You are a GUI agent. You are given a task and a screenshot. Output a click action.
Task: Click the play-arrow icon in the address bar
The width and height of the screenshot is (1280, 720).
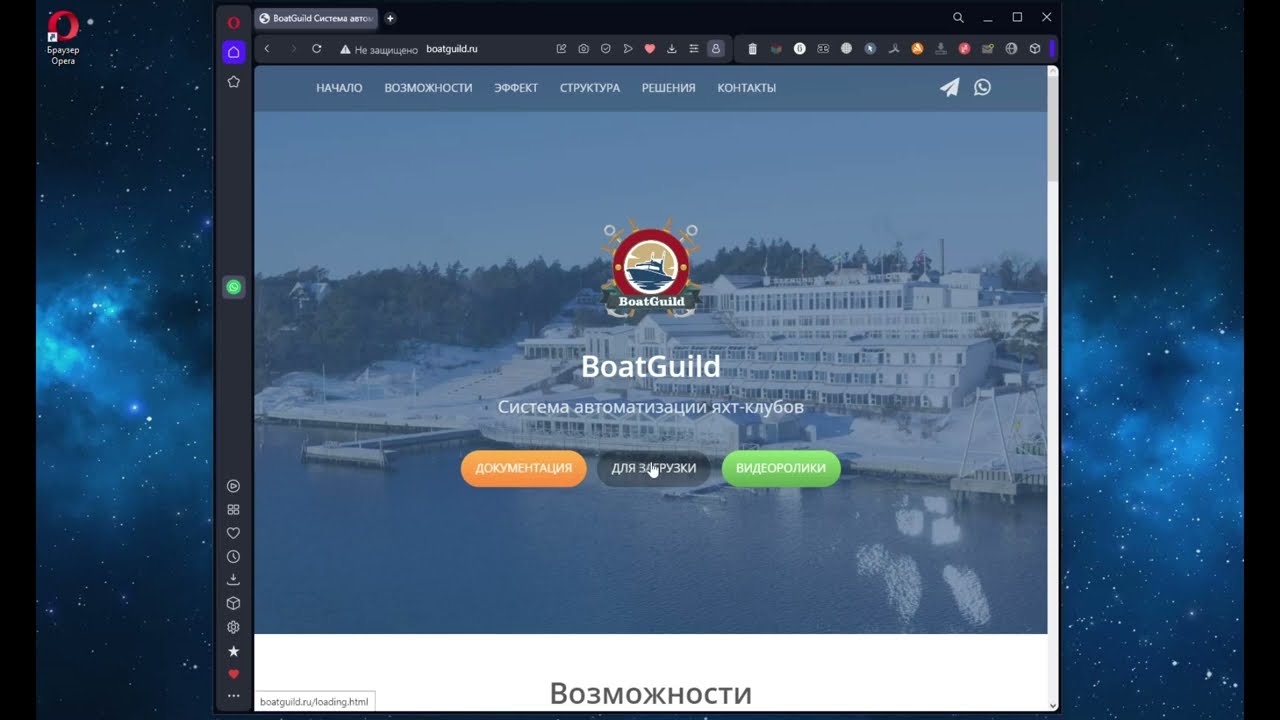click(628, 48)
